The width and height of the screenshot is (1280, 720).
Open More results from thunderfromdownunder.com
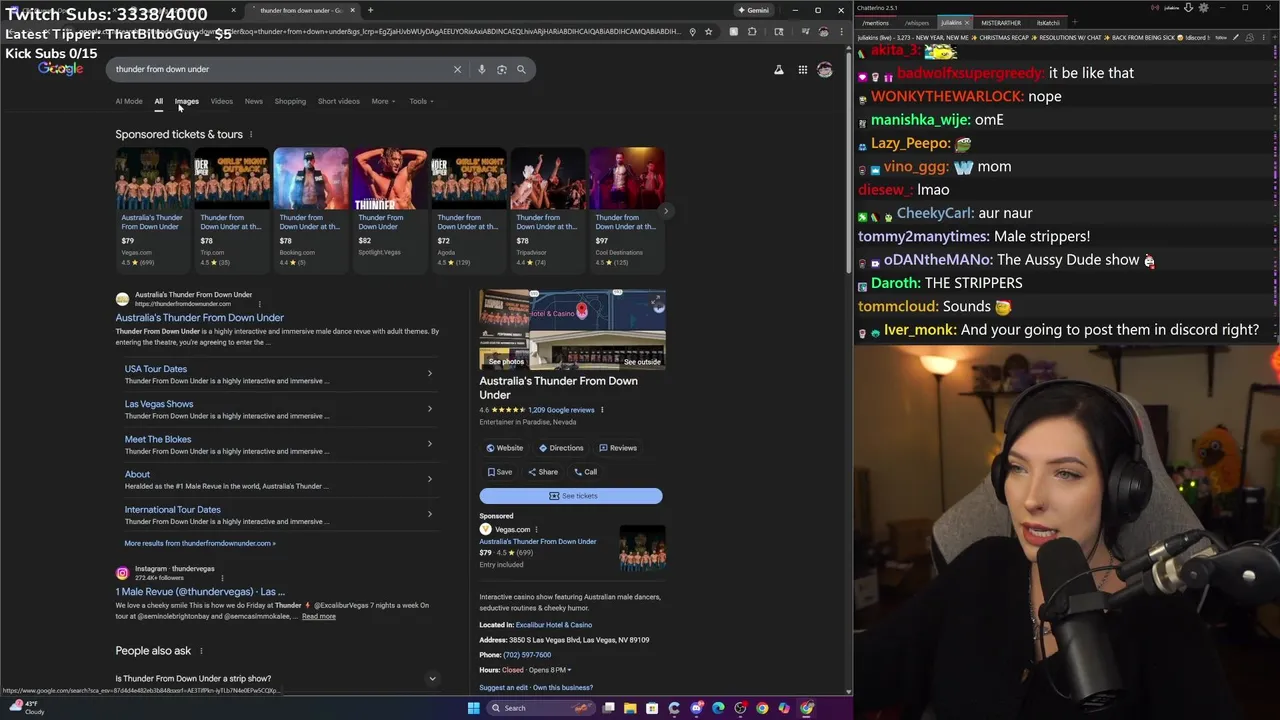[x=200, y=544]
